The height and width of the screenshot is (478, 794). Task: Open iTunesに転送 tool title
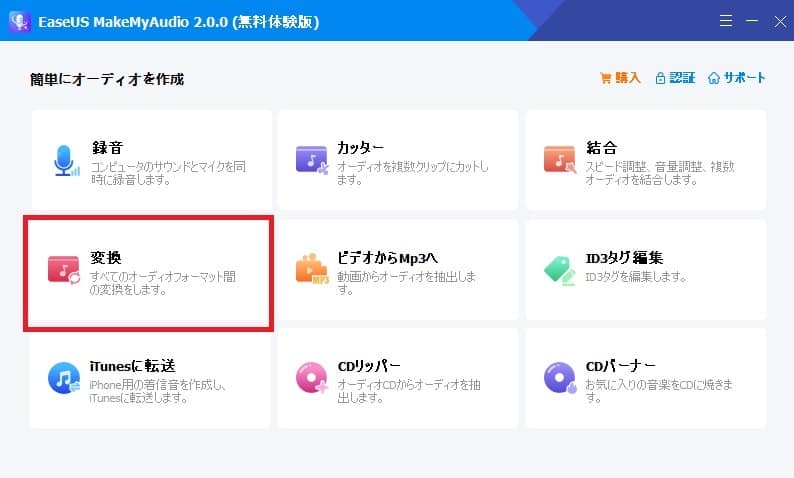tap(133, 366)
